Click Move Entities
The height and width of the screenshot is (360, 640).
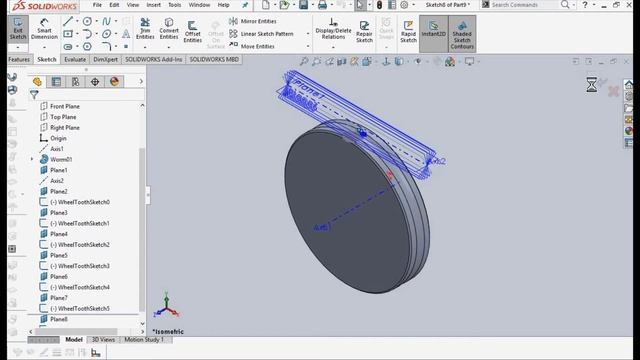click(252, 46)
